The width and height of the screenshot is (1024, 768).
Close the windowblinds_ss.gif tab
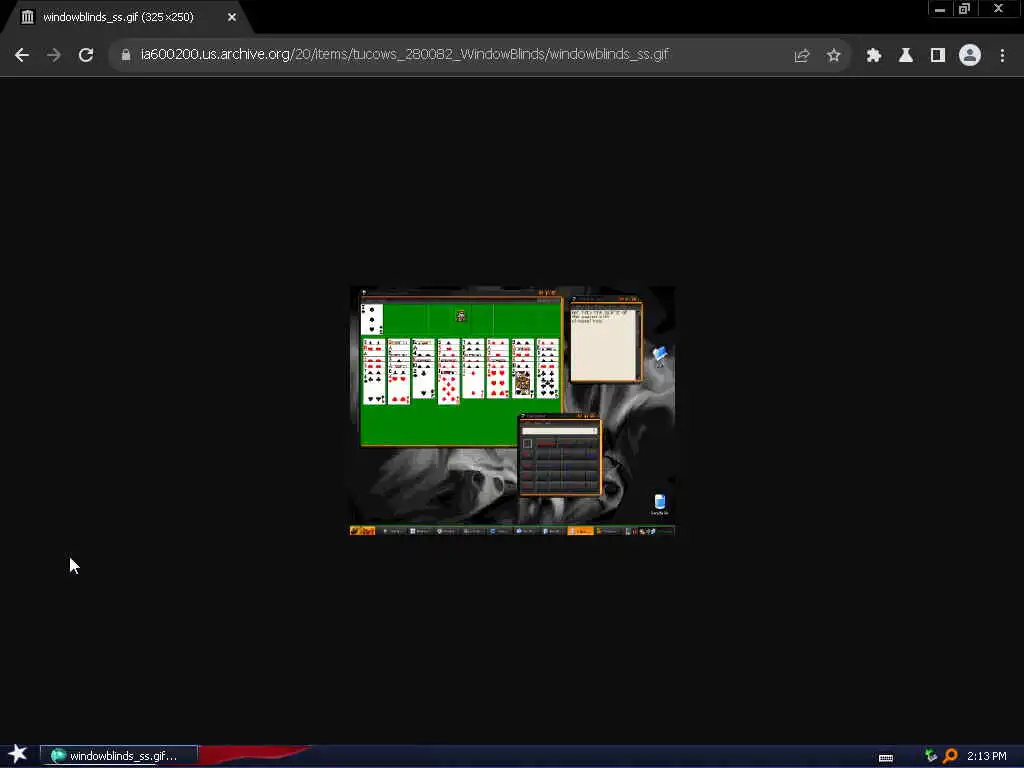(x=232, y=18)
